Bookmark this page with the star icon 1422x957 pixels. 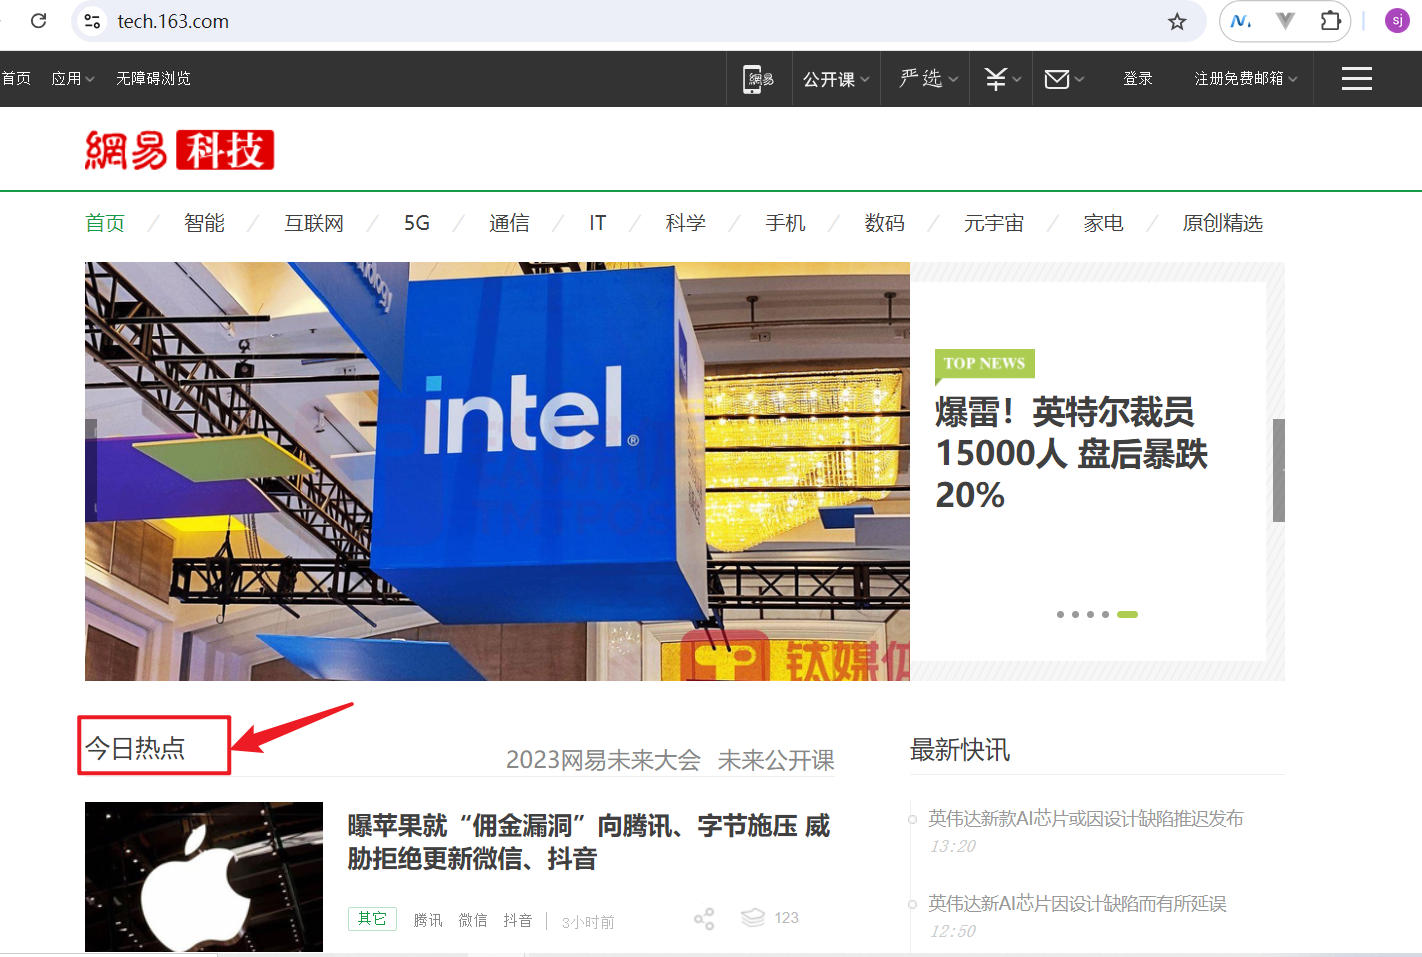[1177, 21]
